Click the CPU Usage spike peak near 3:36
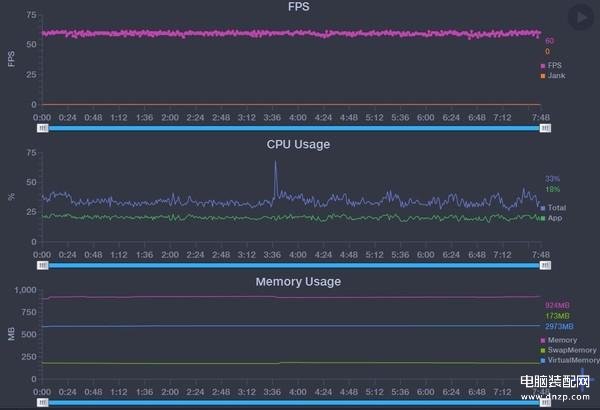Viewport: 600px width, 410px height. tap(276, 162)
